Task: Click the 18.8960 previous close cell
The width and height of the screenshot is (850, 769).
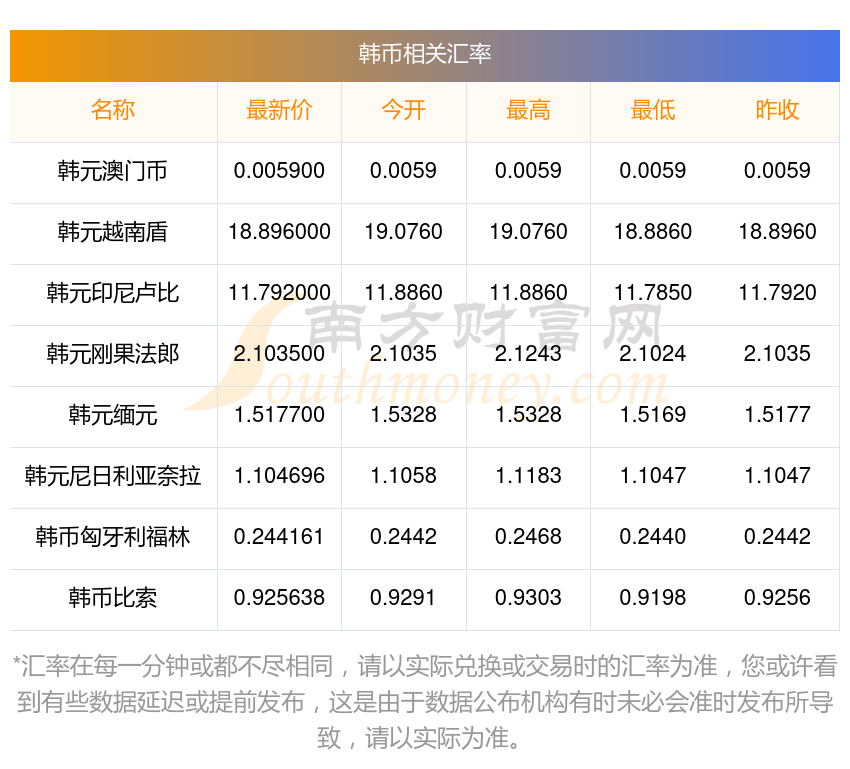Action: (x=777, y=232)
